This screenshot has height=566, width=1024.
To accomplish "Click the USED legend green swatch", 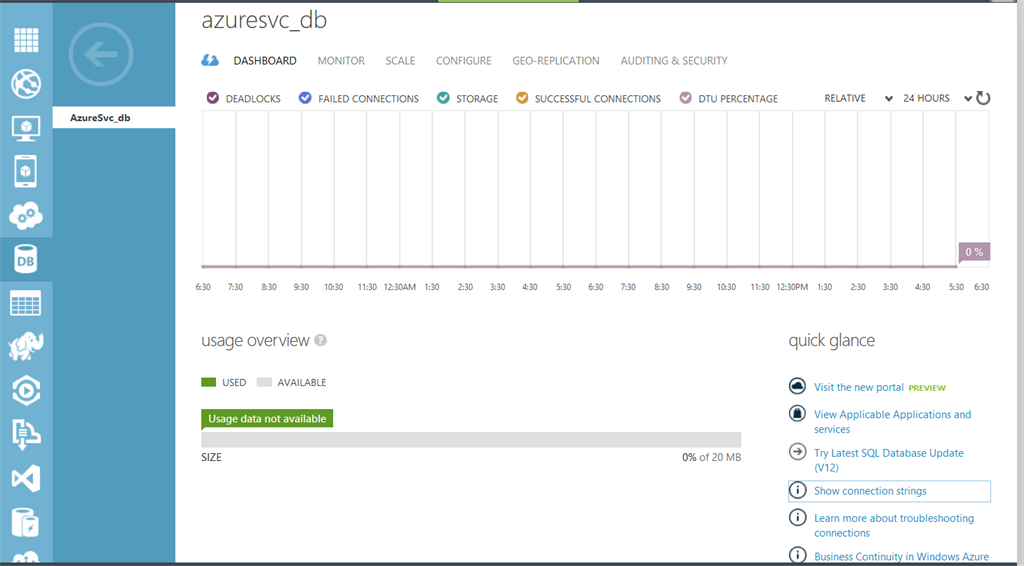I will 208,383.
